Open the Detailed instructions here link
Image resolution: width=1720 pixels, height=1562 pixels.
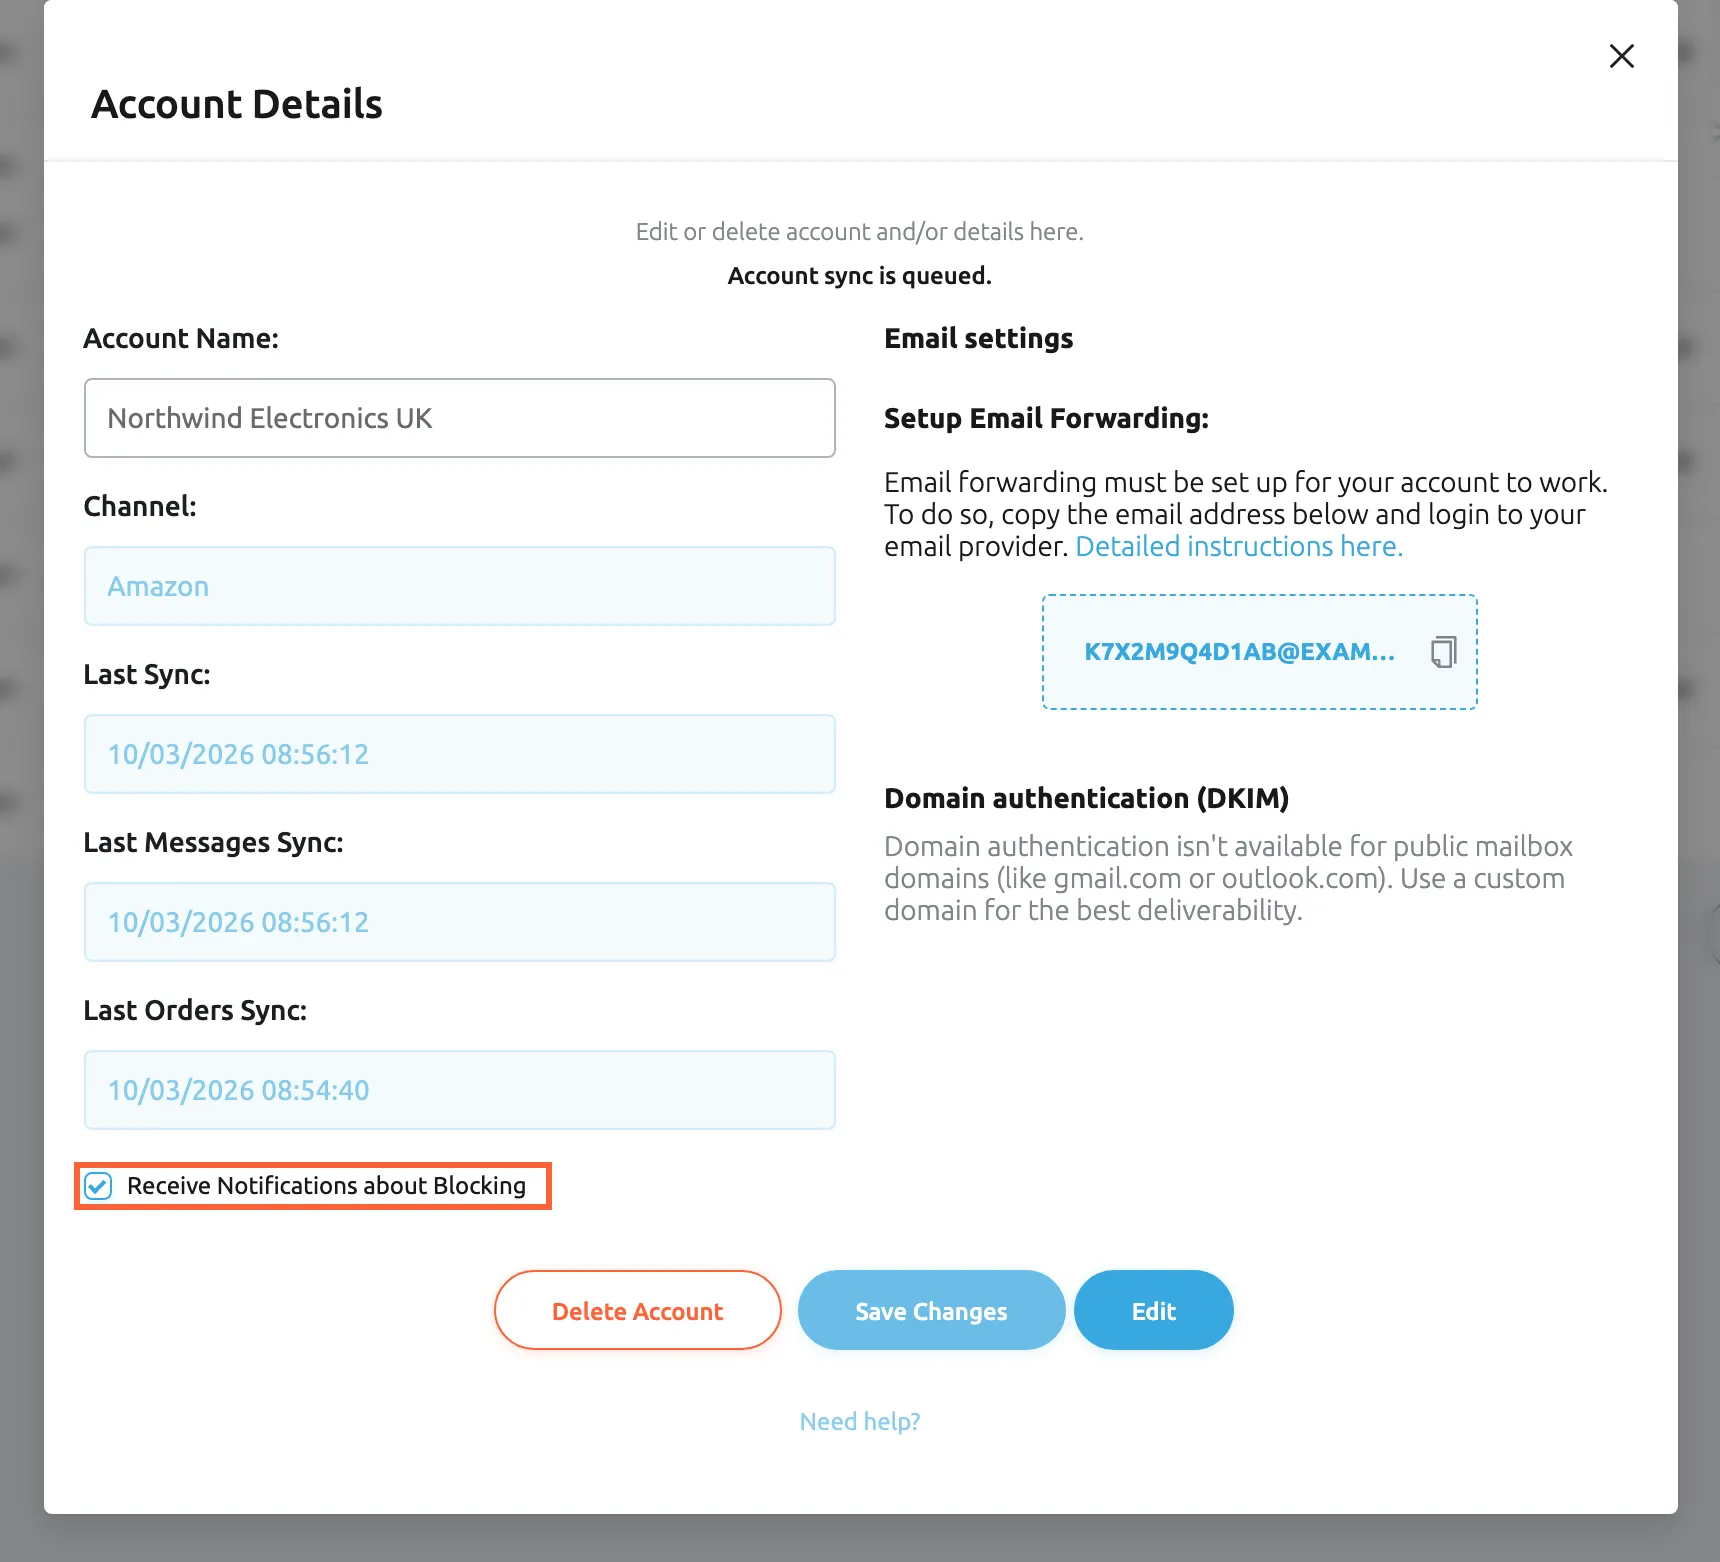1239,546
